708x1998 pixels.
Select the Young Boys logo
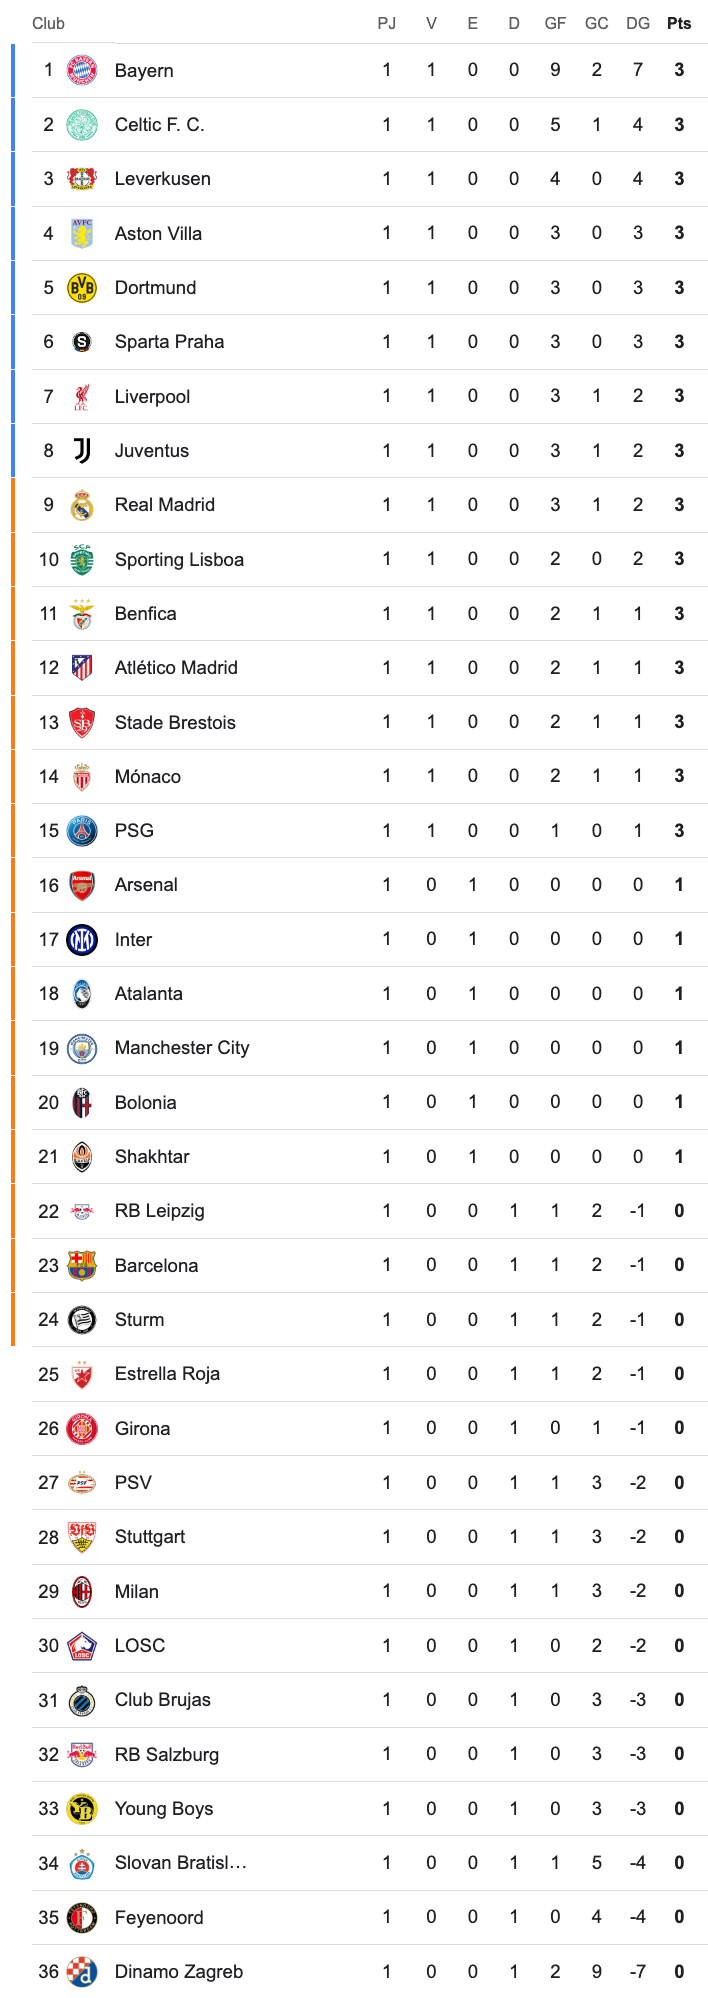tap(82, 1809)
